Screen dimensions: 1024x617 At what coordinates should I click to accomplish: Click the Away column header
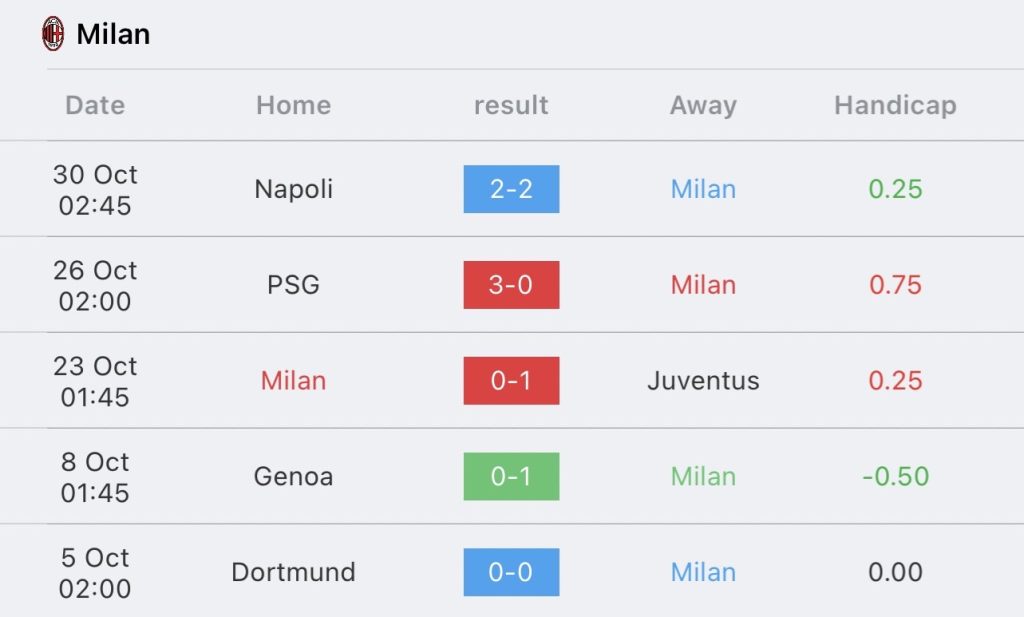pyautogui.click(x=703, y=105)
